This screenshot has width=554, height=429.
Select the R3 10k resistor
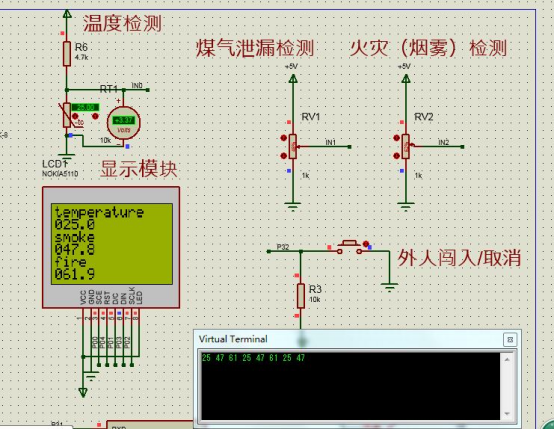click(301, 296)
